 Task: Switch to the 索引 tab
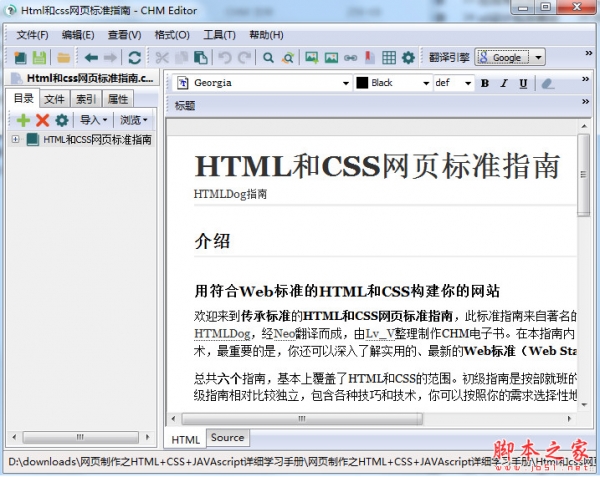[x=86, y=99]
